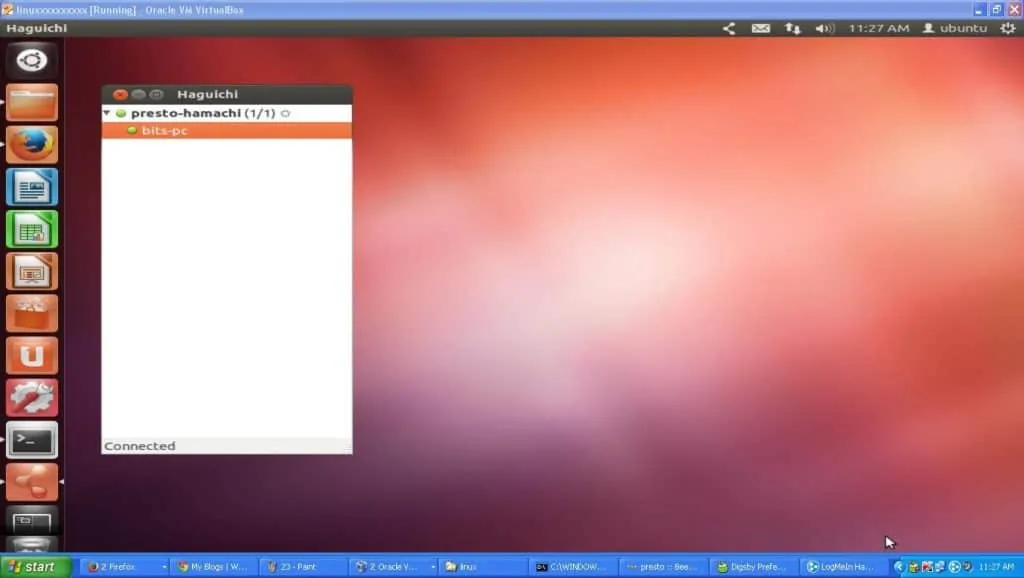Open System Settings wrench-and-gear icon
1024x578 pixels.
[x=31, y=398]
